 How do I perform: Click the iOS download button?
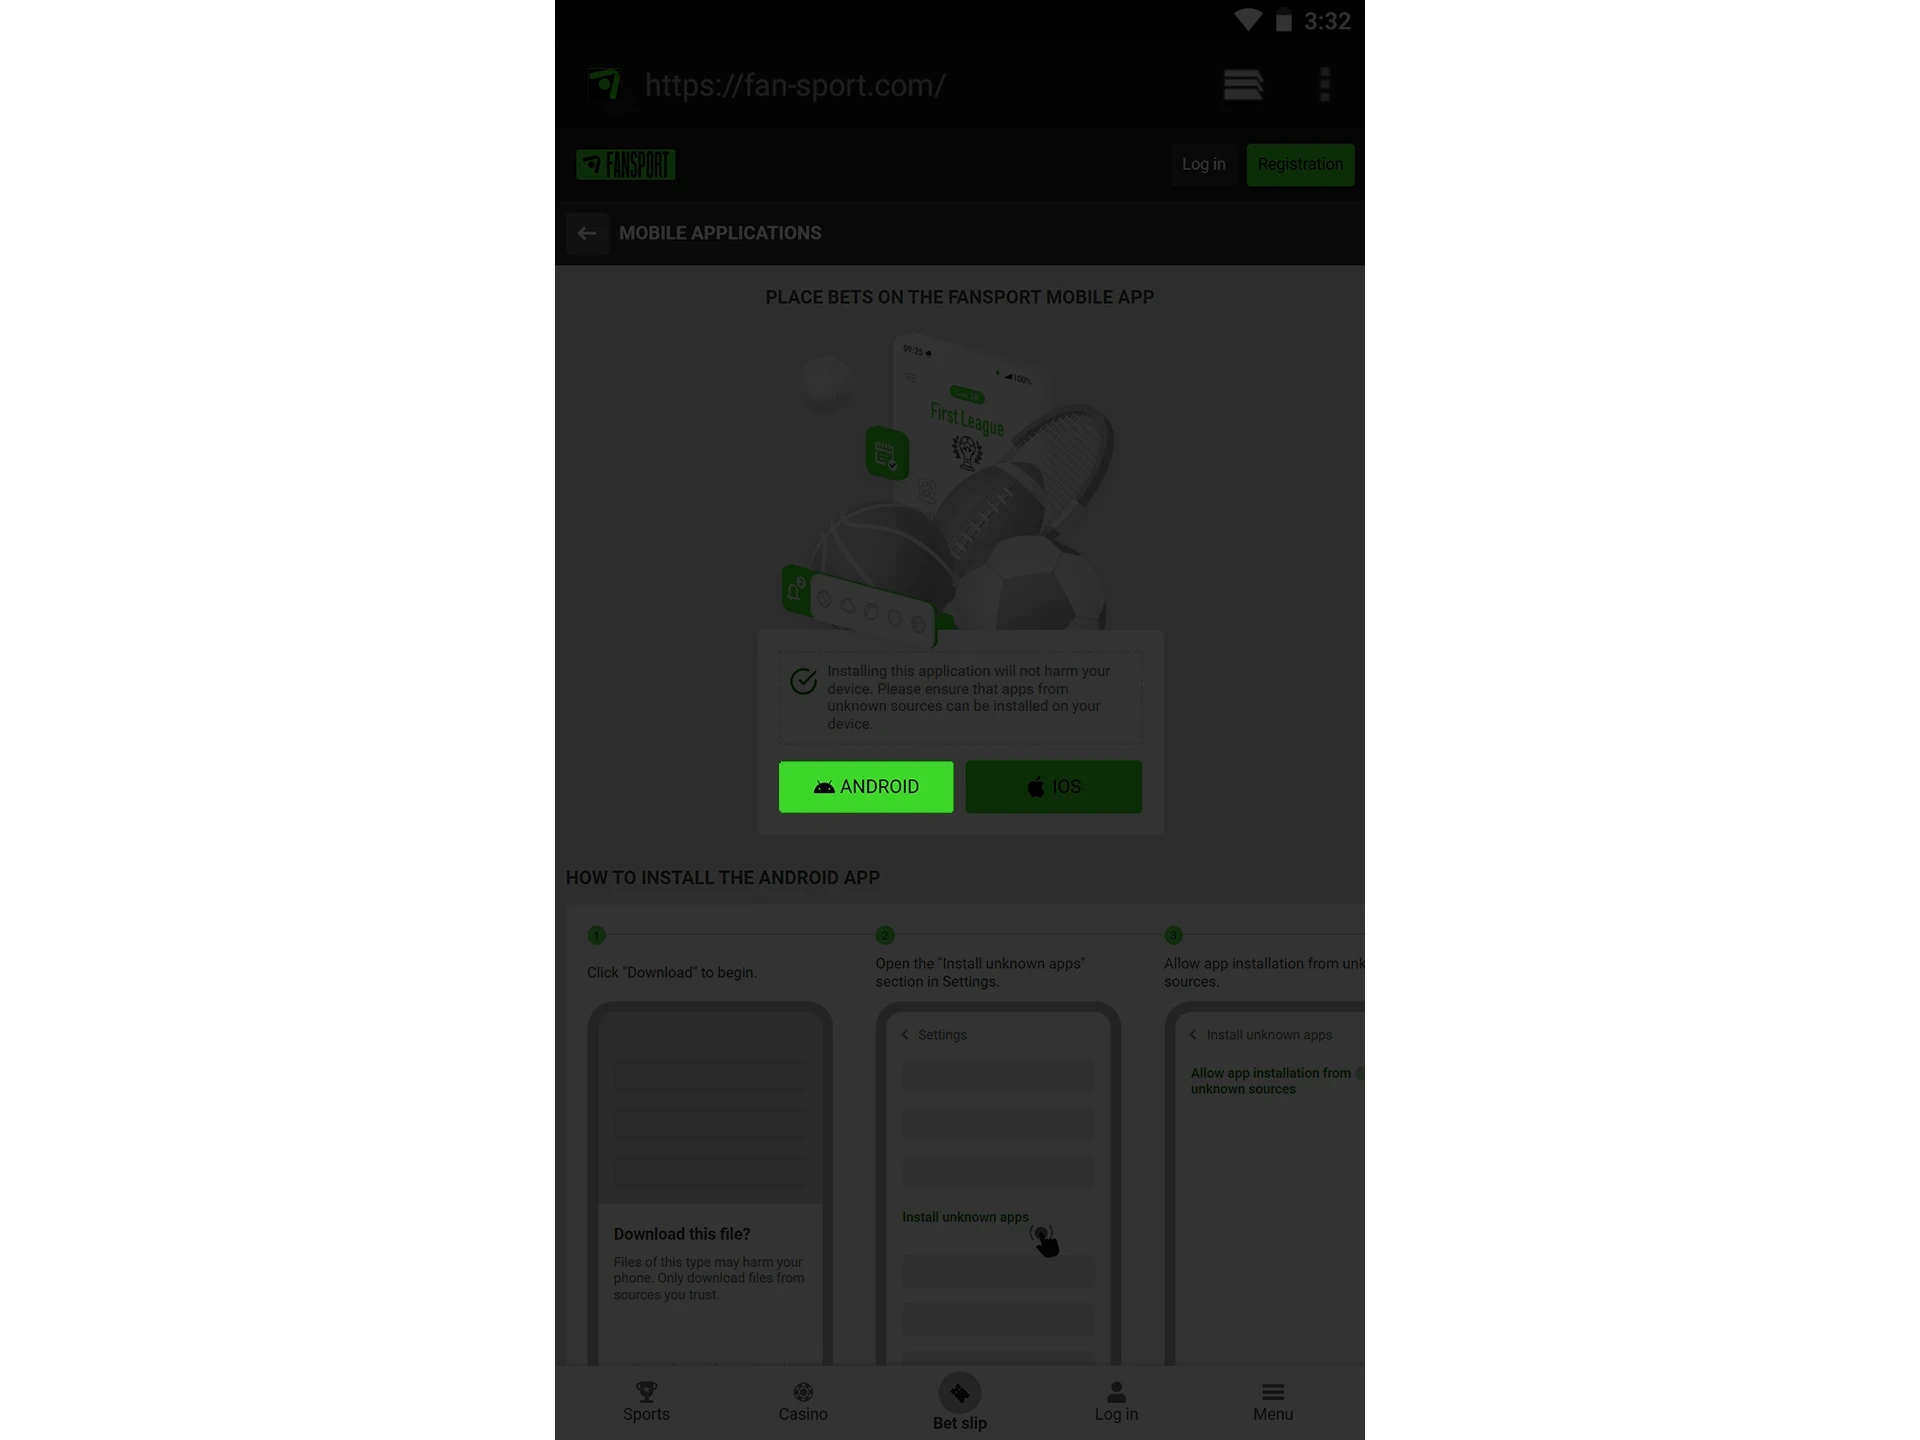1052,785
